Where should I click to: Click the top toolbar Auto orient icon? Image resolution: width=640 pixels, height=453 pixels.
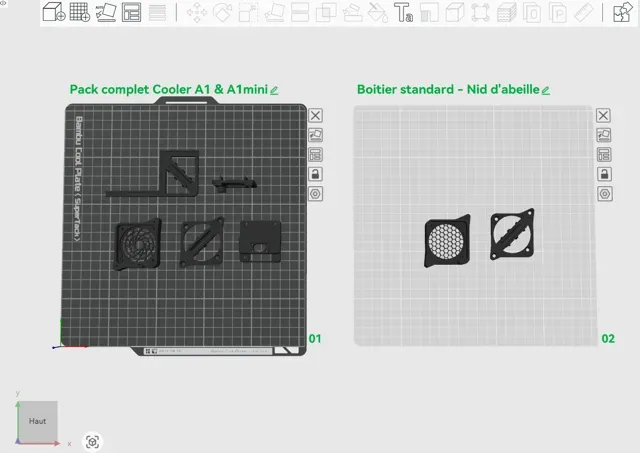coord(106,12)
